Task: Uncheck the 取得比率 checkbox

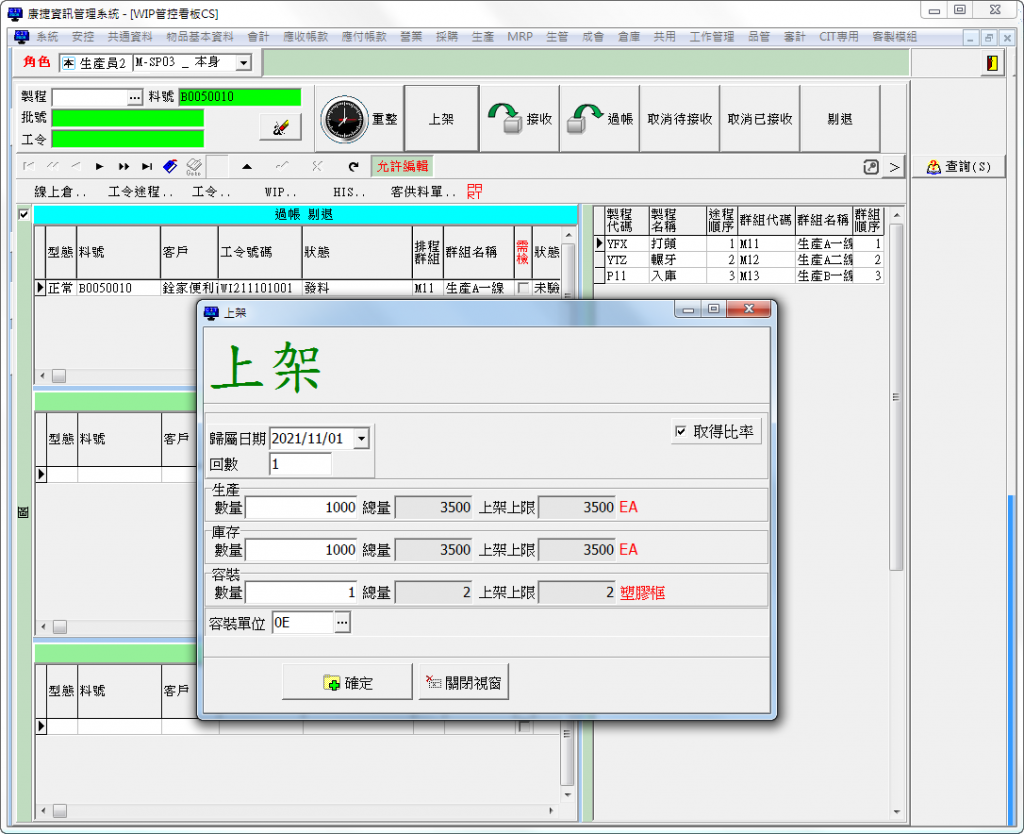Action: point(681,431)
